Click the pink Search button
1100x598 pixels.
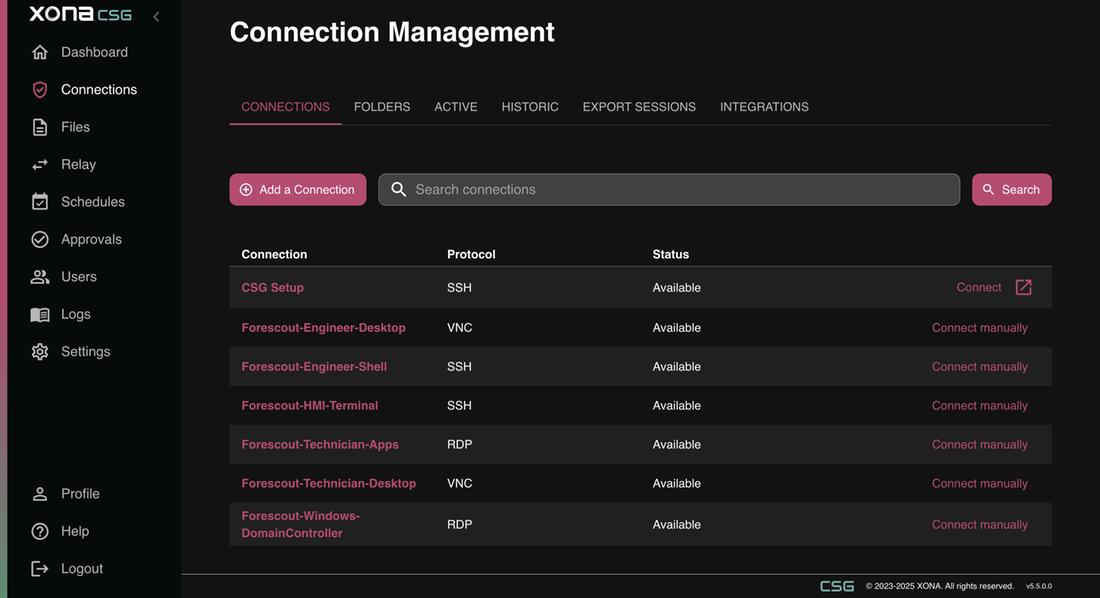pyautogui.click(x=1011, y=190)
